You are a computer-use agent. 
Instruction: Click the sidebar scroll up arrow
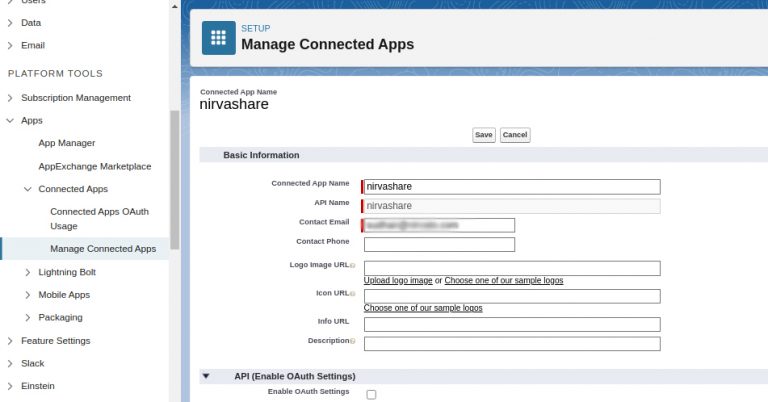(x=174, y=6)
